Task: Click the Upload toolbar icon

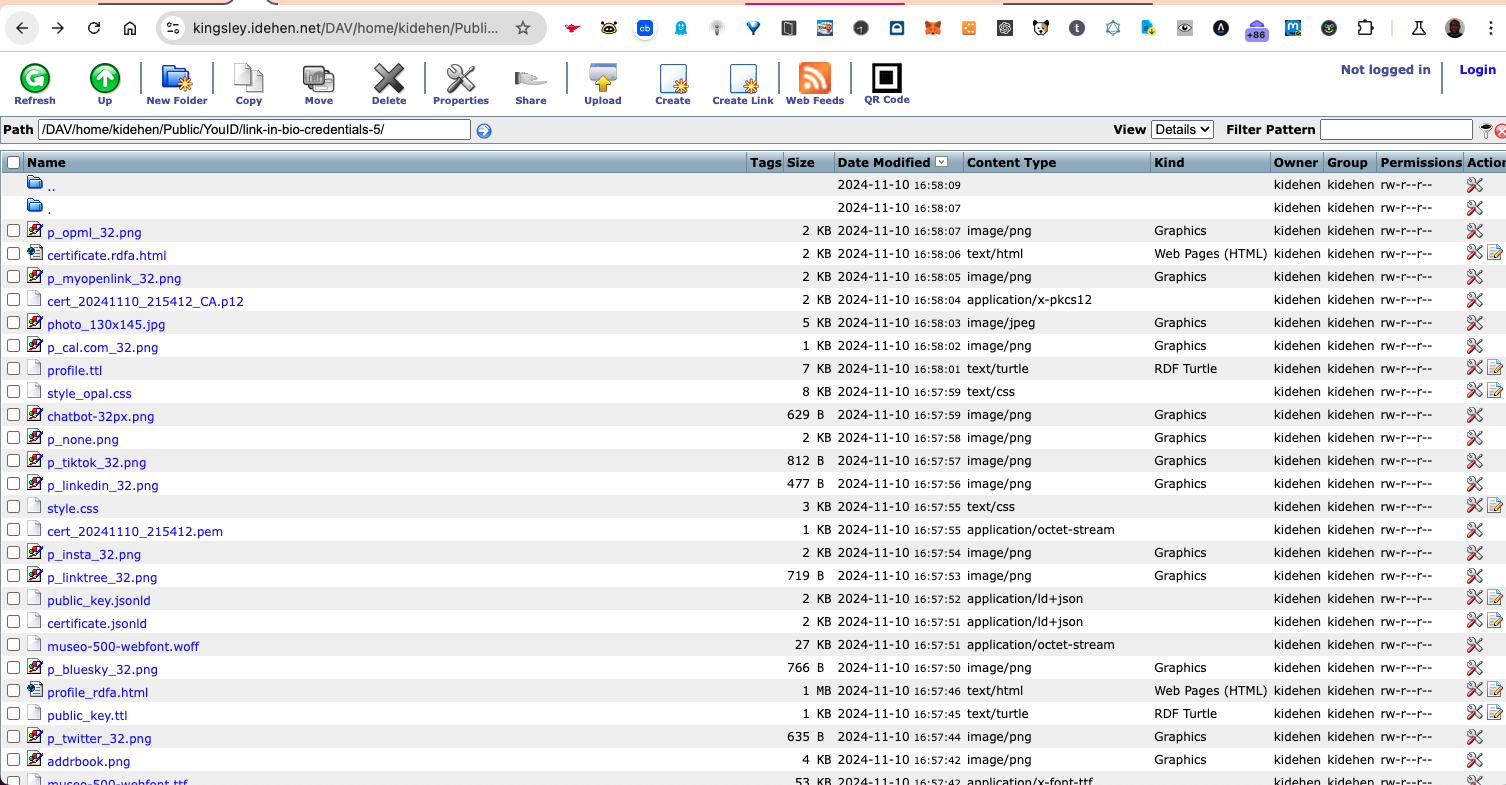Action: [x=603, y=84]
